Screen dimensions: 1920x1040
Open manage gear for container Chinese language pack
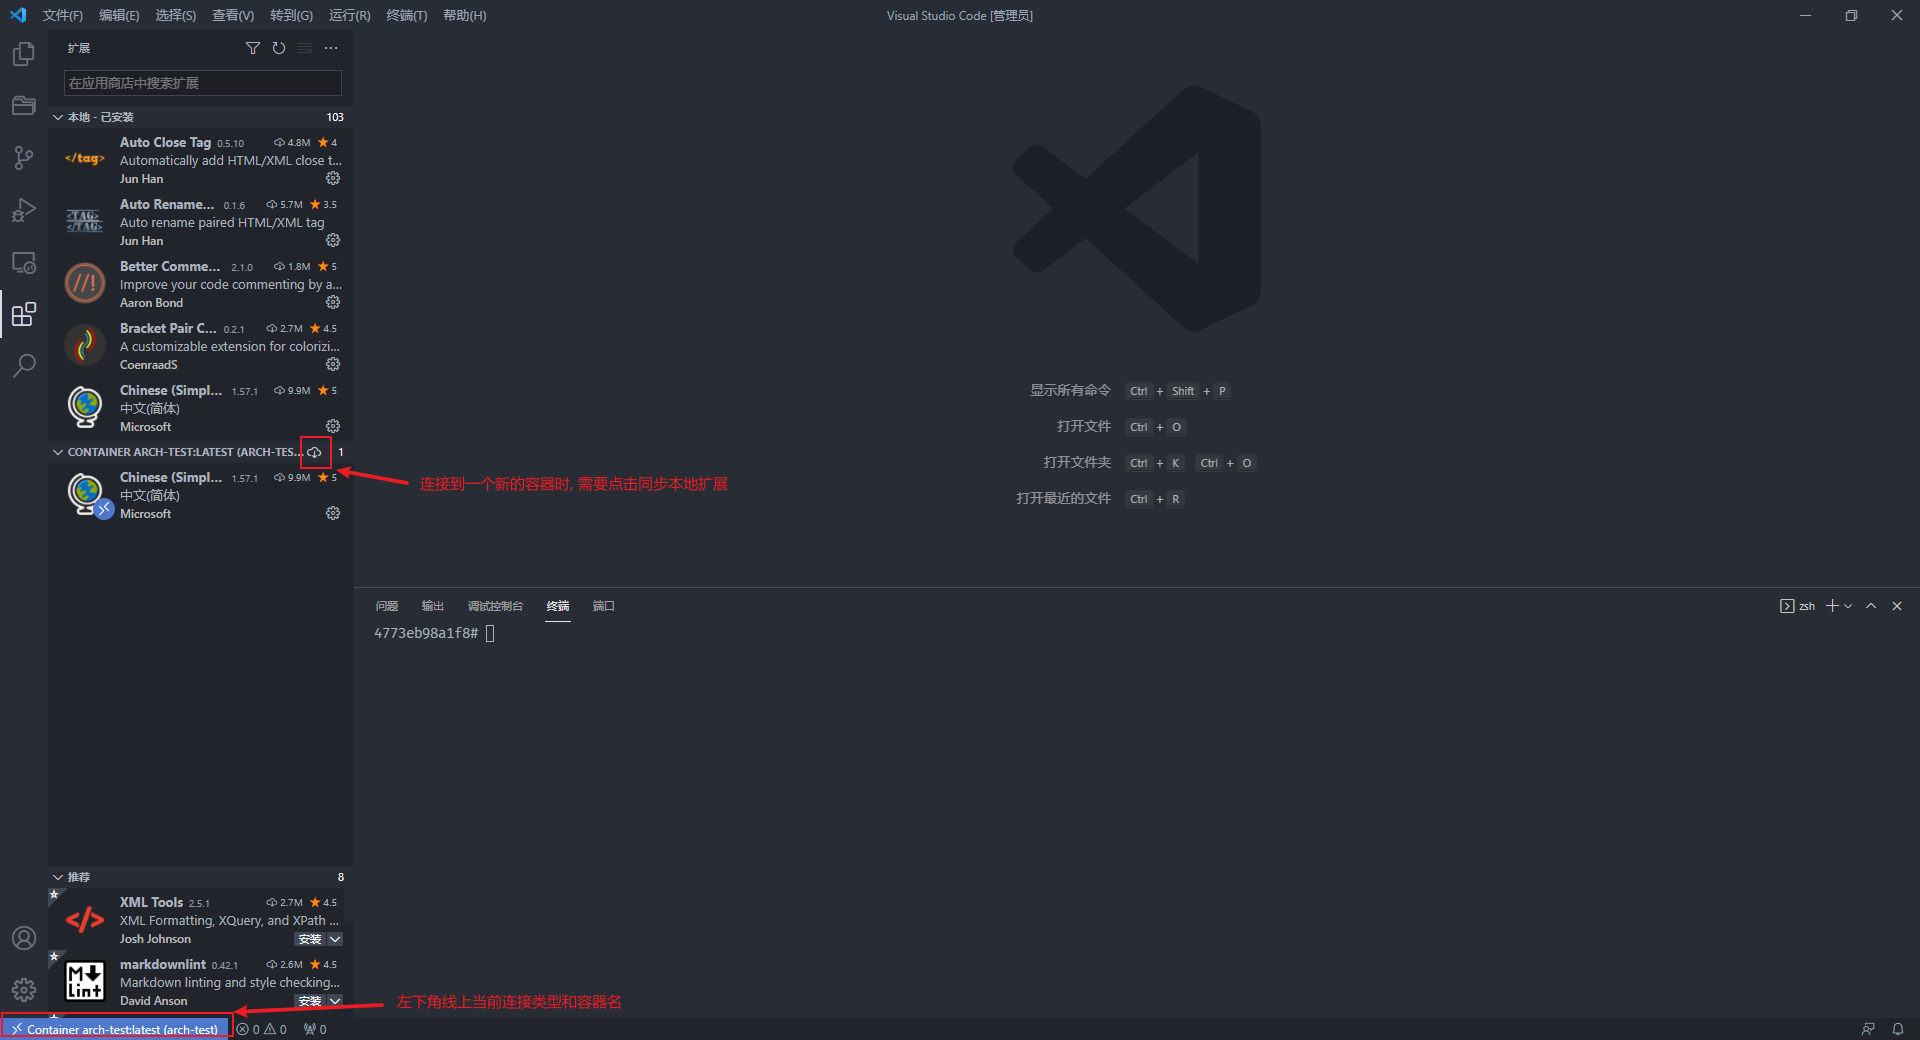click(x=333, y=513)
